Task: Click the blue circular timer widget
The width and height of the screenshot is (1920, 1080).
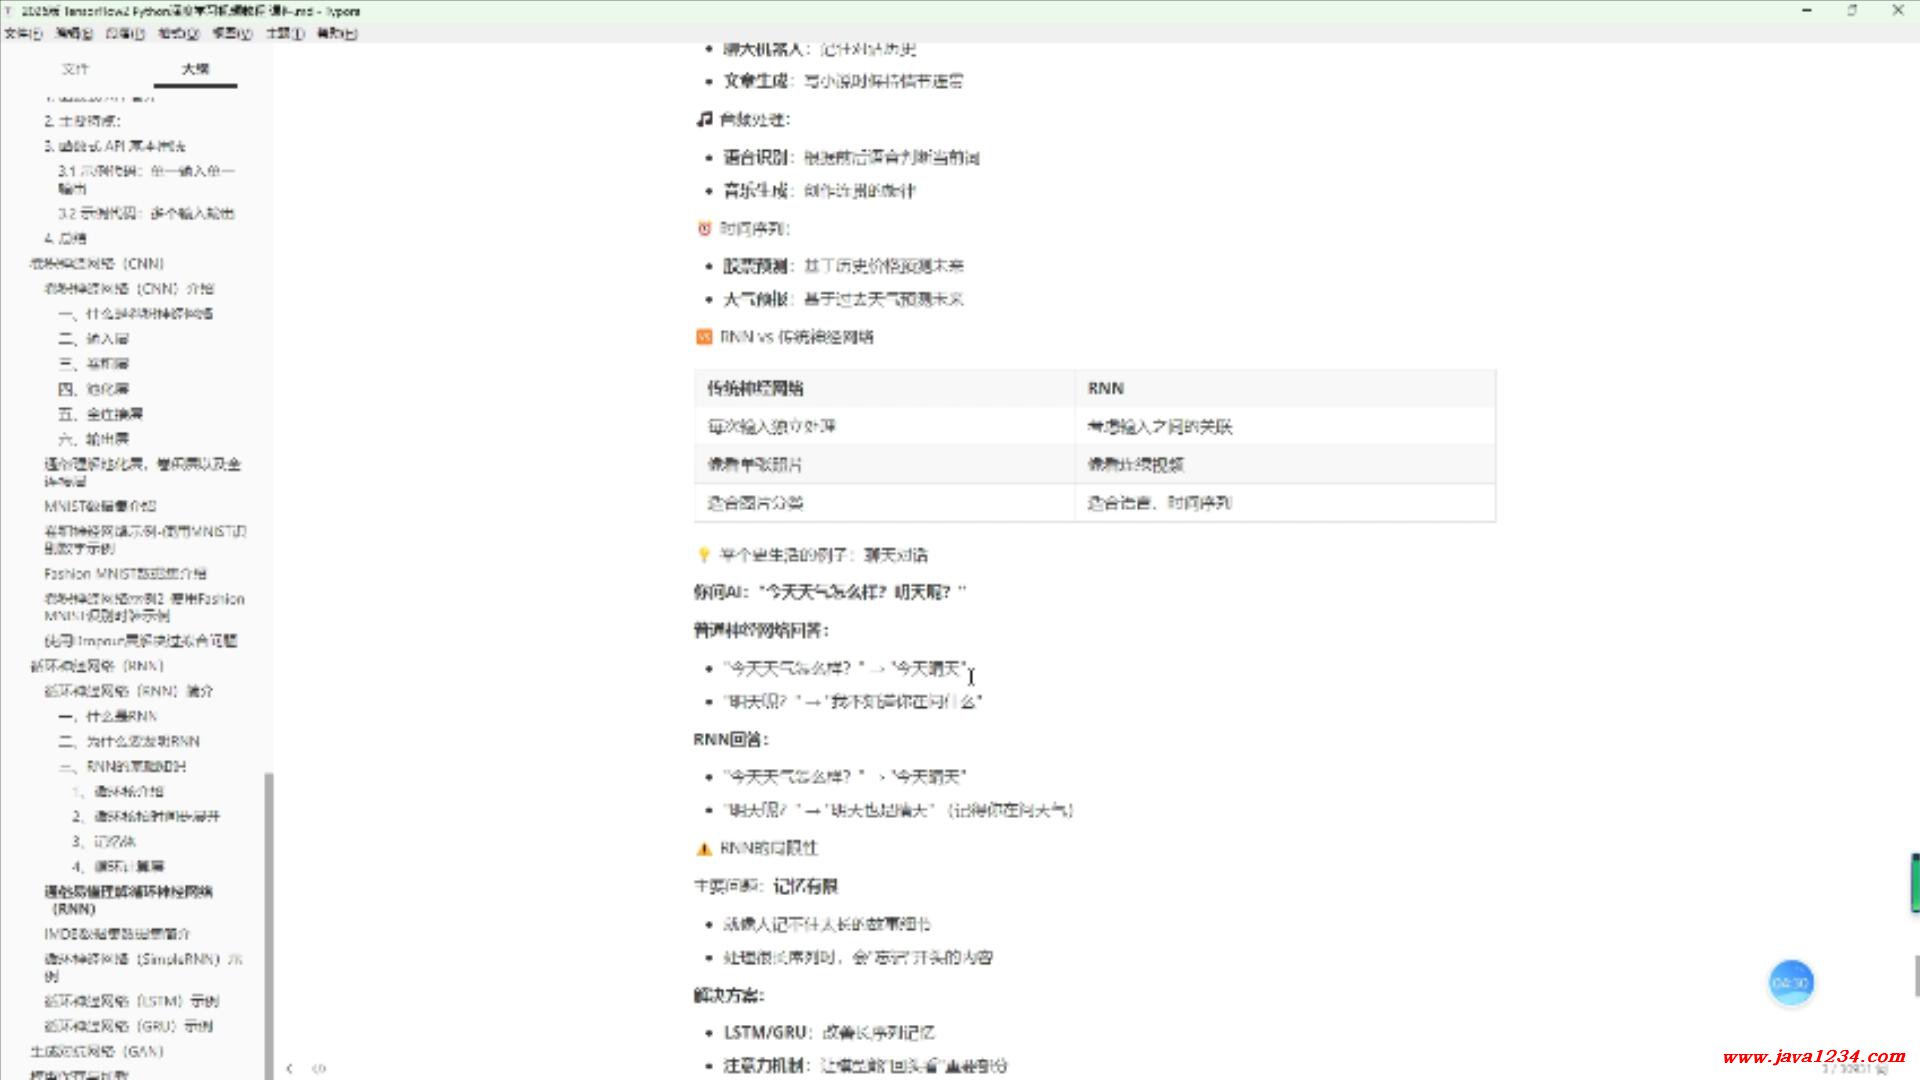Action: pyautogui.click(x=1790, y=983)
